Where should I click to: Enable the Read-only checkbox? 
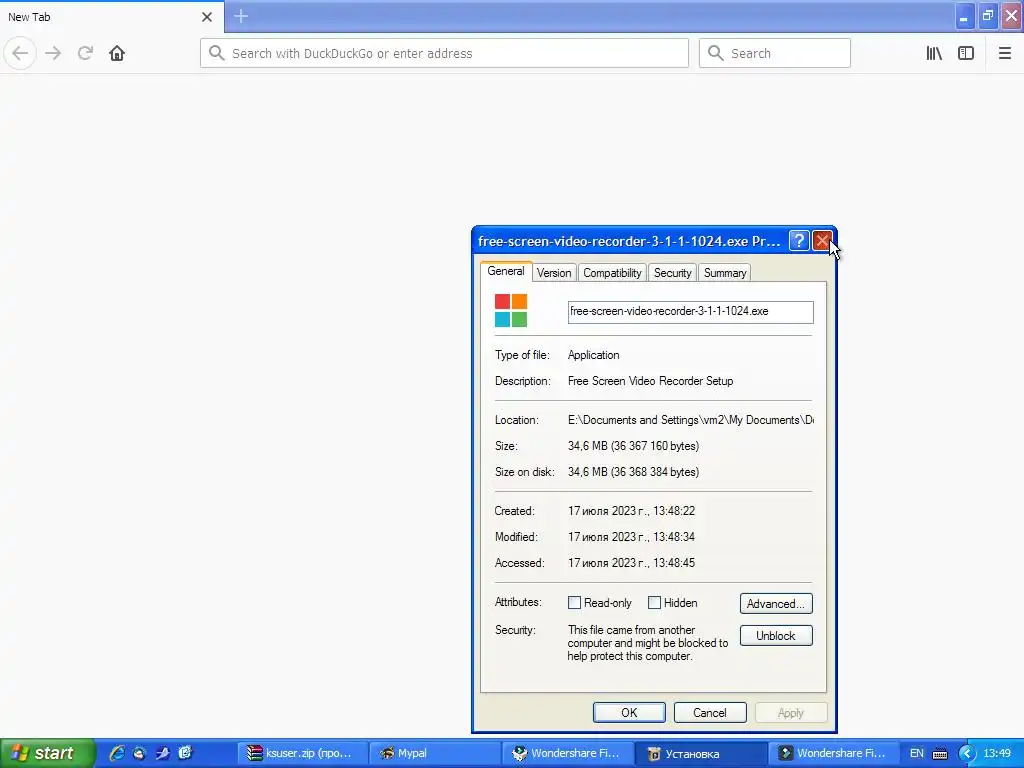pos(574,603)
